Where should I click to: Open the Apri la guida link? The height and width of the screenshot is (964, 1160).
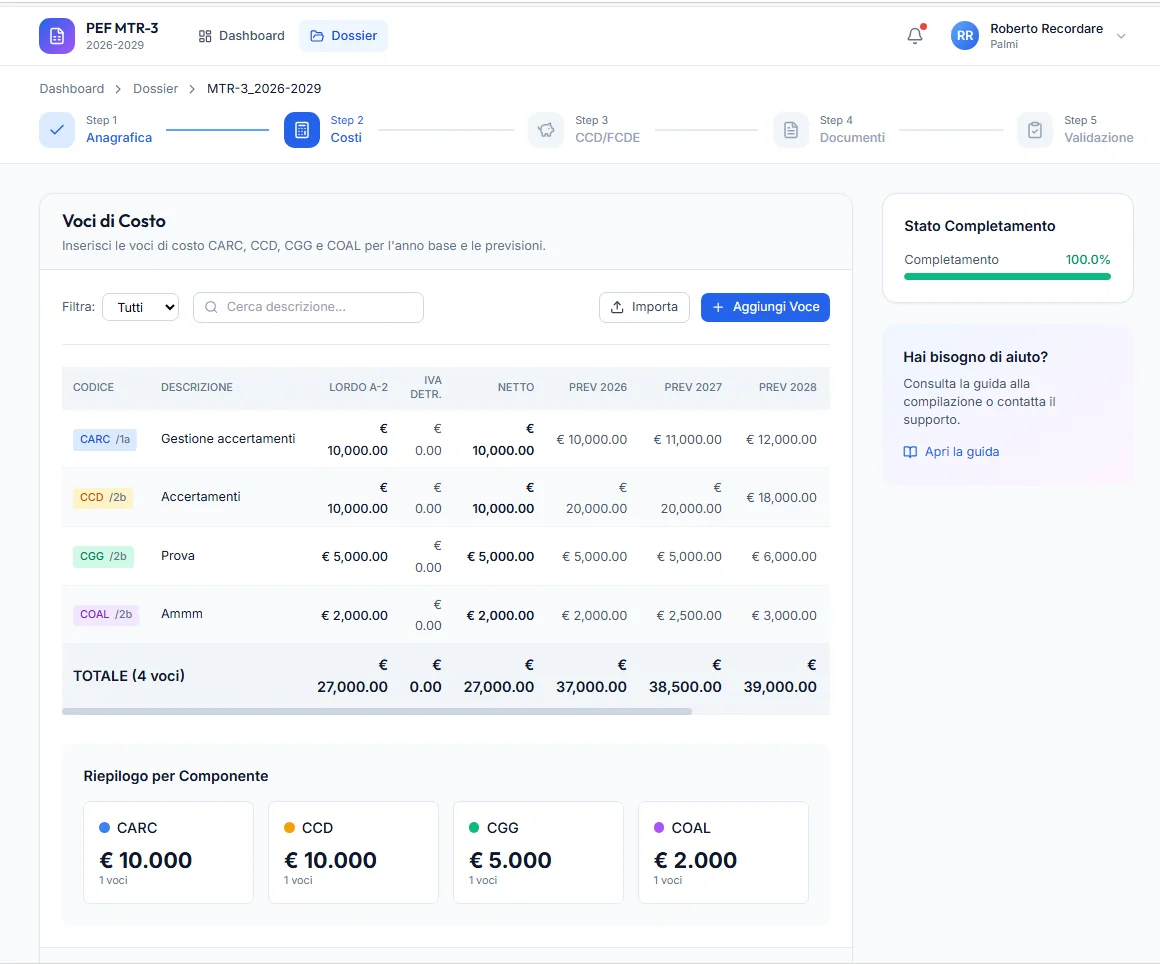coord(962,452)
